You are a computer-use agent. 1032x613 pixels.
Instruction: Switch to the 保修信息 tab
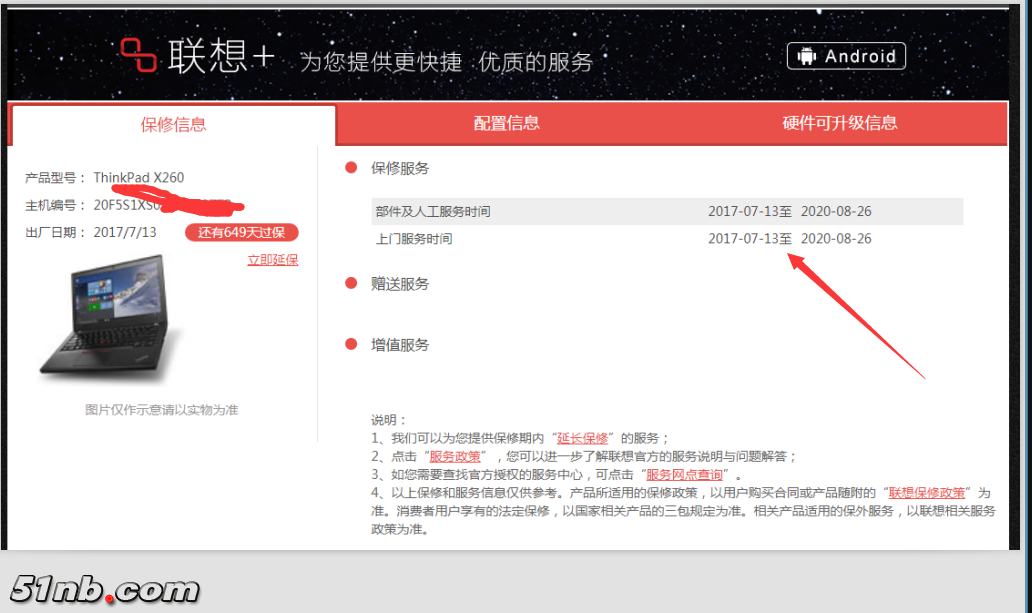(x=173, y=125)
